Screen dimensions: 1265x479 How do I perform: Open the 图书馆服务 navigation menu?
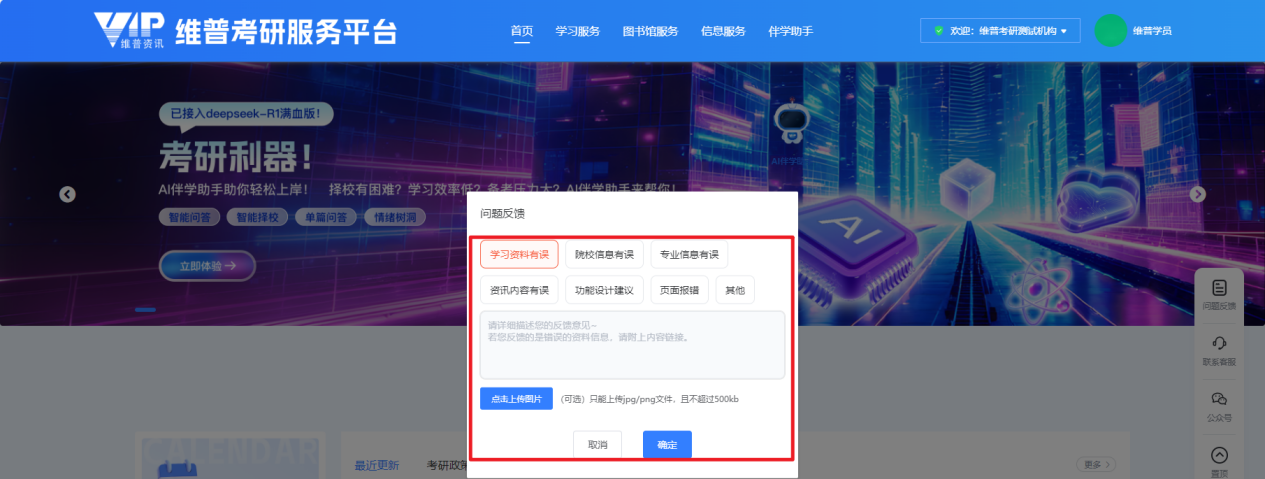click(x=650, y=31)
